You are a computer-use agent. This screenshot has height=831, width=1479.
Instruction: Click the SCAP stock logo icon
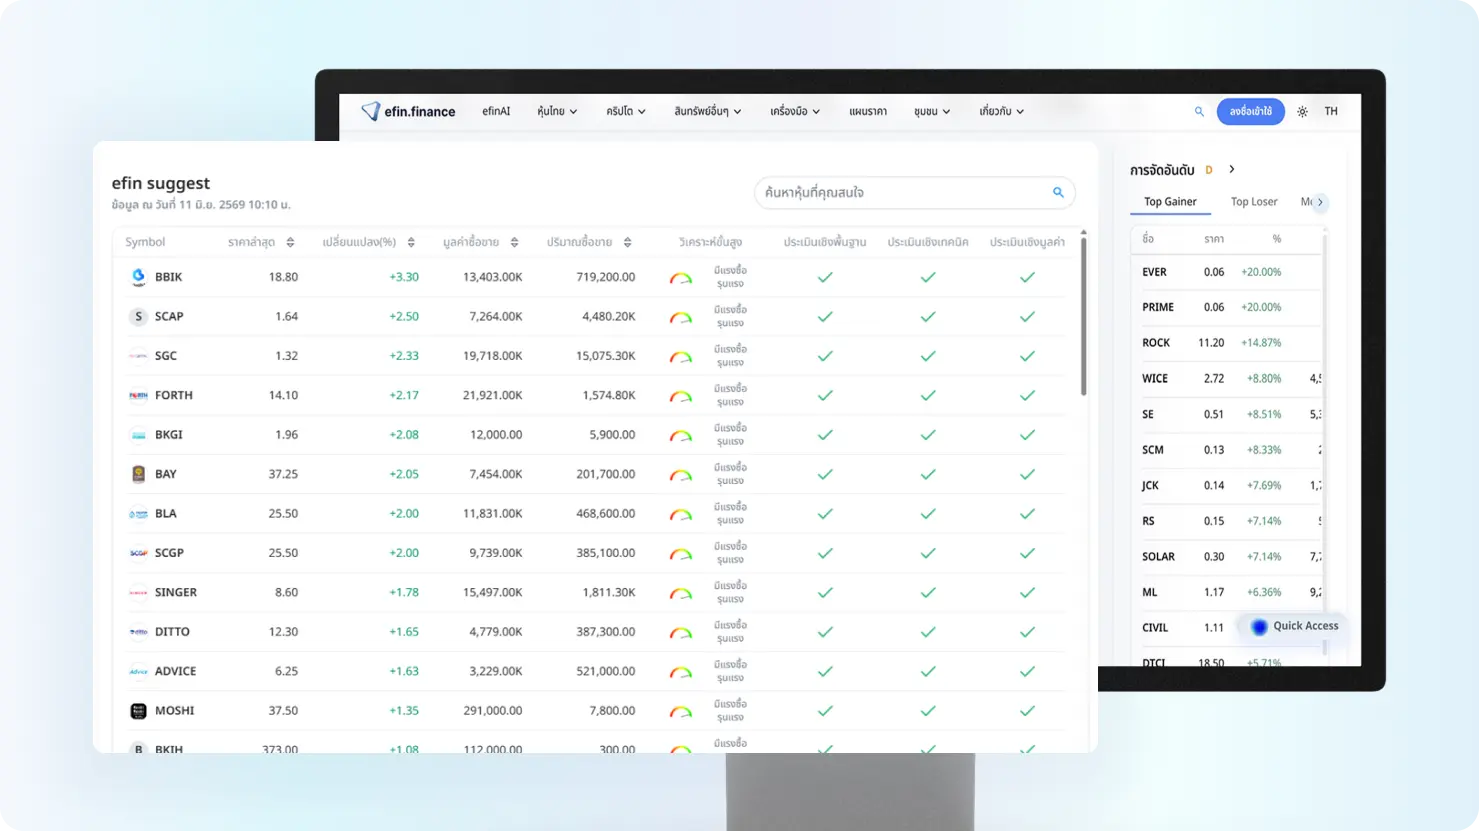(138, 316)
